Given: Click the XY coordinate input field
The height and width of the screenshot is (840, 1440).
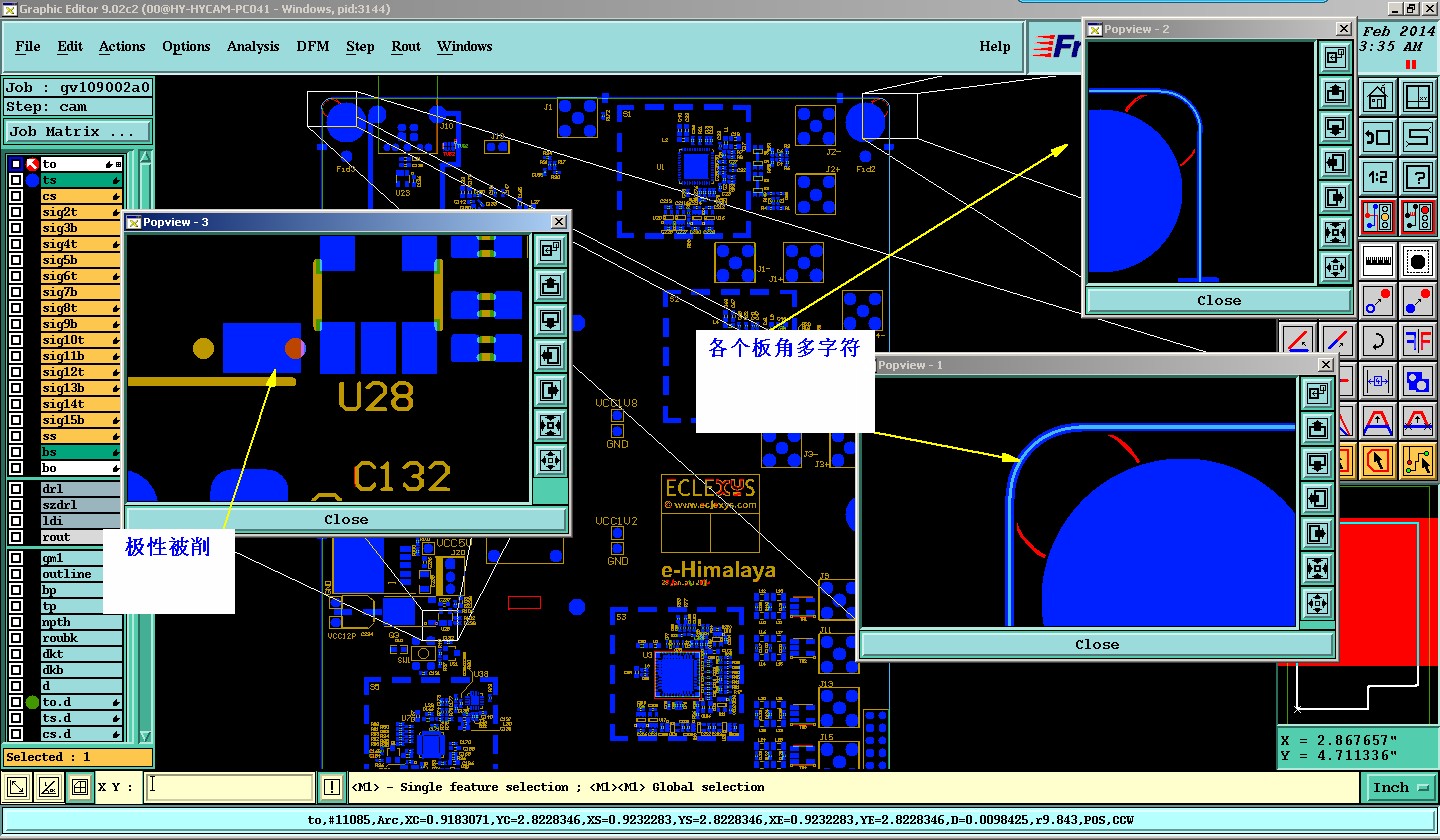Looking at the screenshot, I should pyautogui.click(x=230, y=787).
